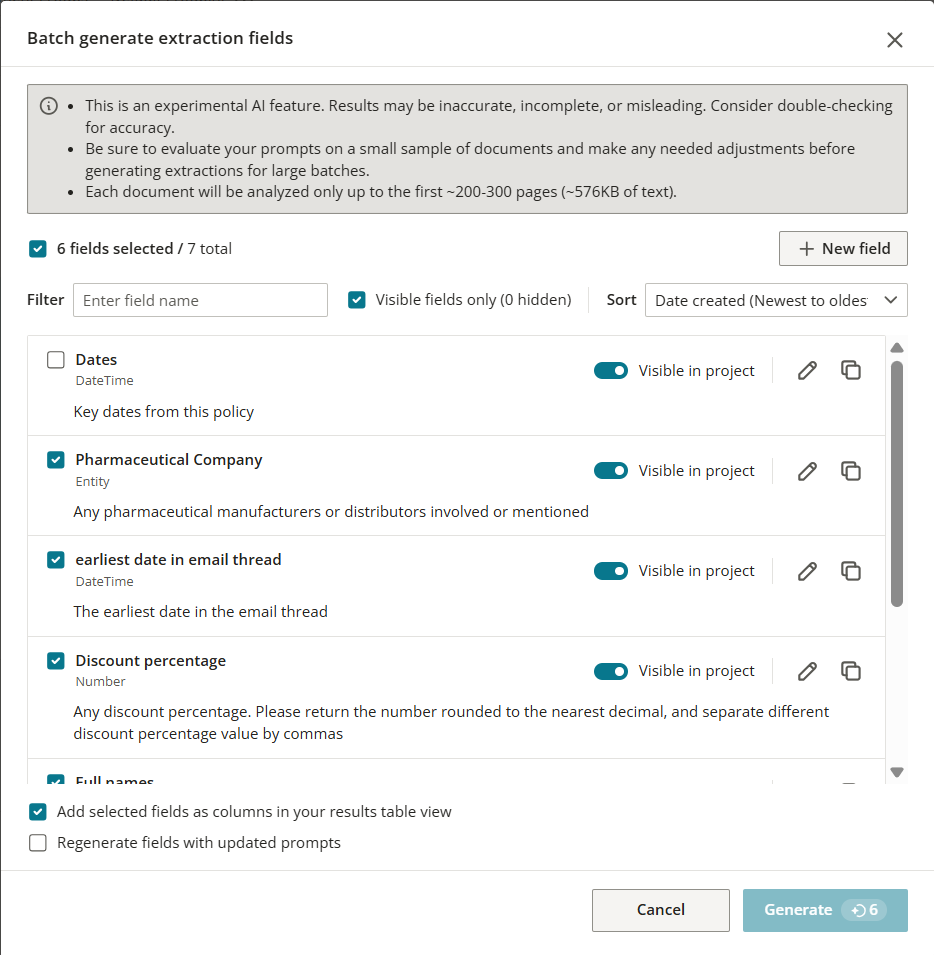Edit the Pharmaceutical Company field
This screenshot has height=955, width=934.
pyautogui.click(x=807, y=470)
